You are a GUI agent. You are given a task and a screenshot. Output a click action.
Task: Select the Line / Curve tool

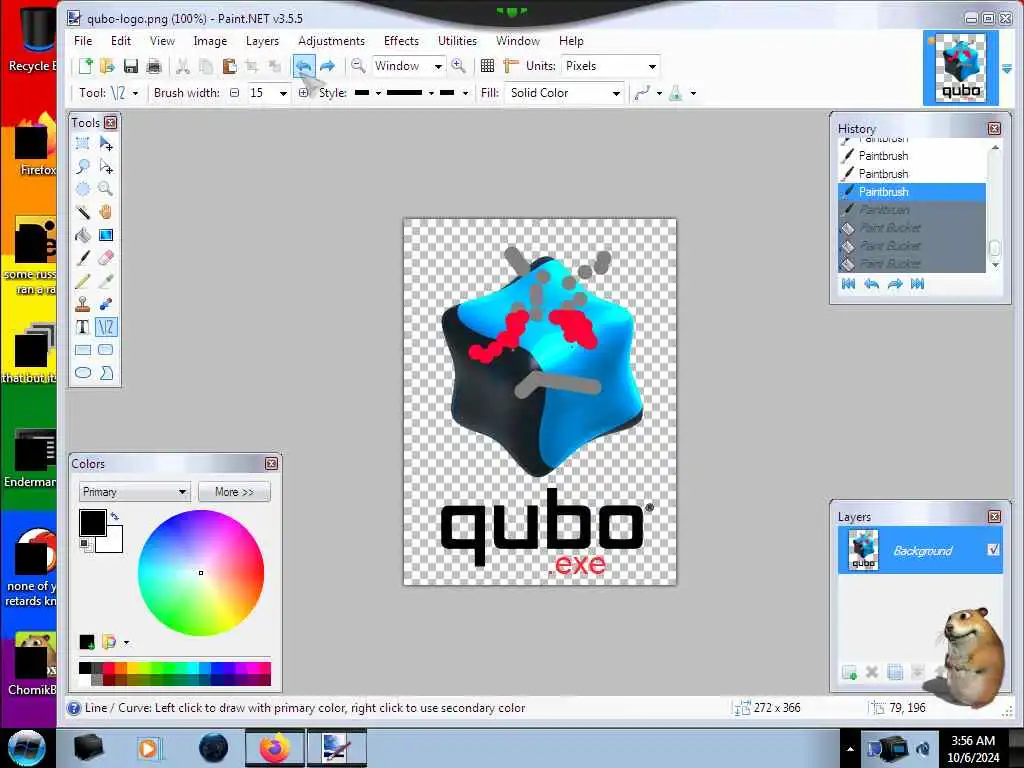point(105,327)
